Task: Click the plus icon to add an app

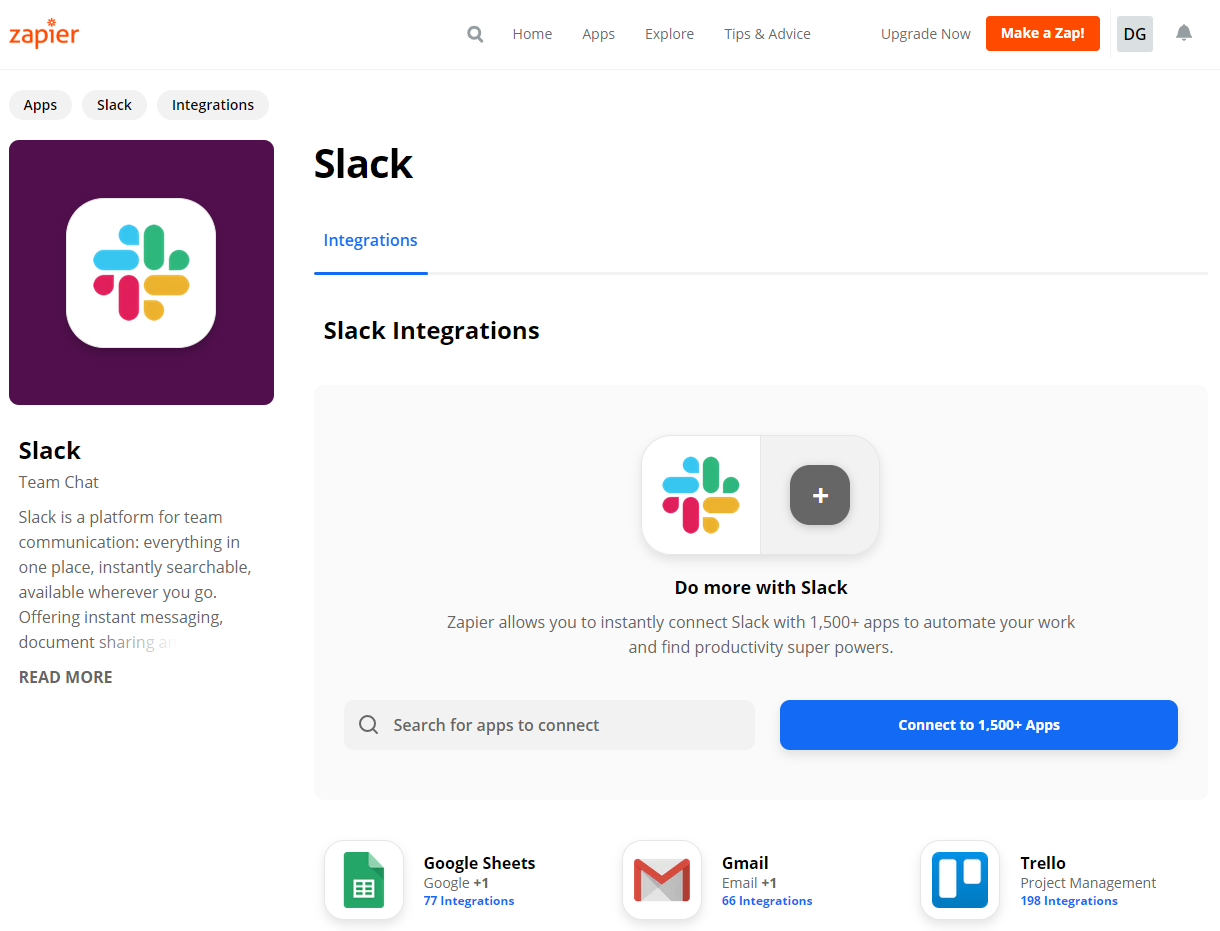Action: tap(820, 495)
